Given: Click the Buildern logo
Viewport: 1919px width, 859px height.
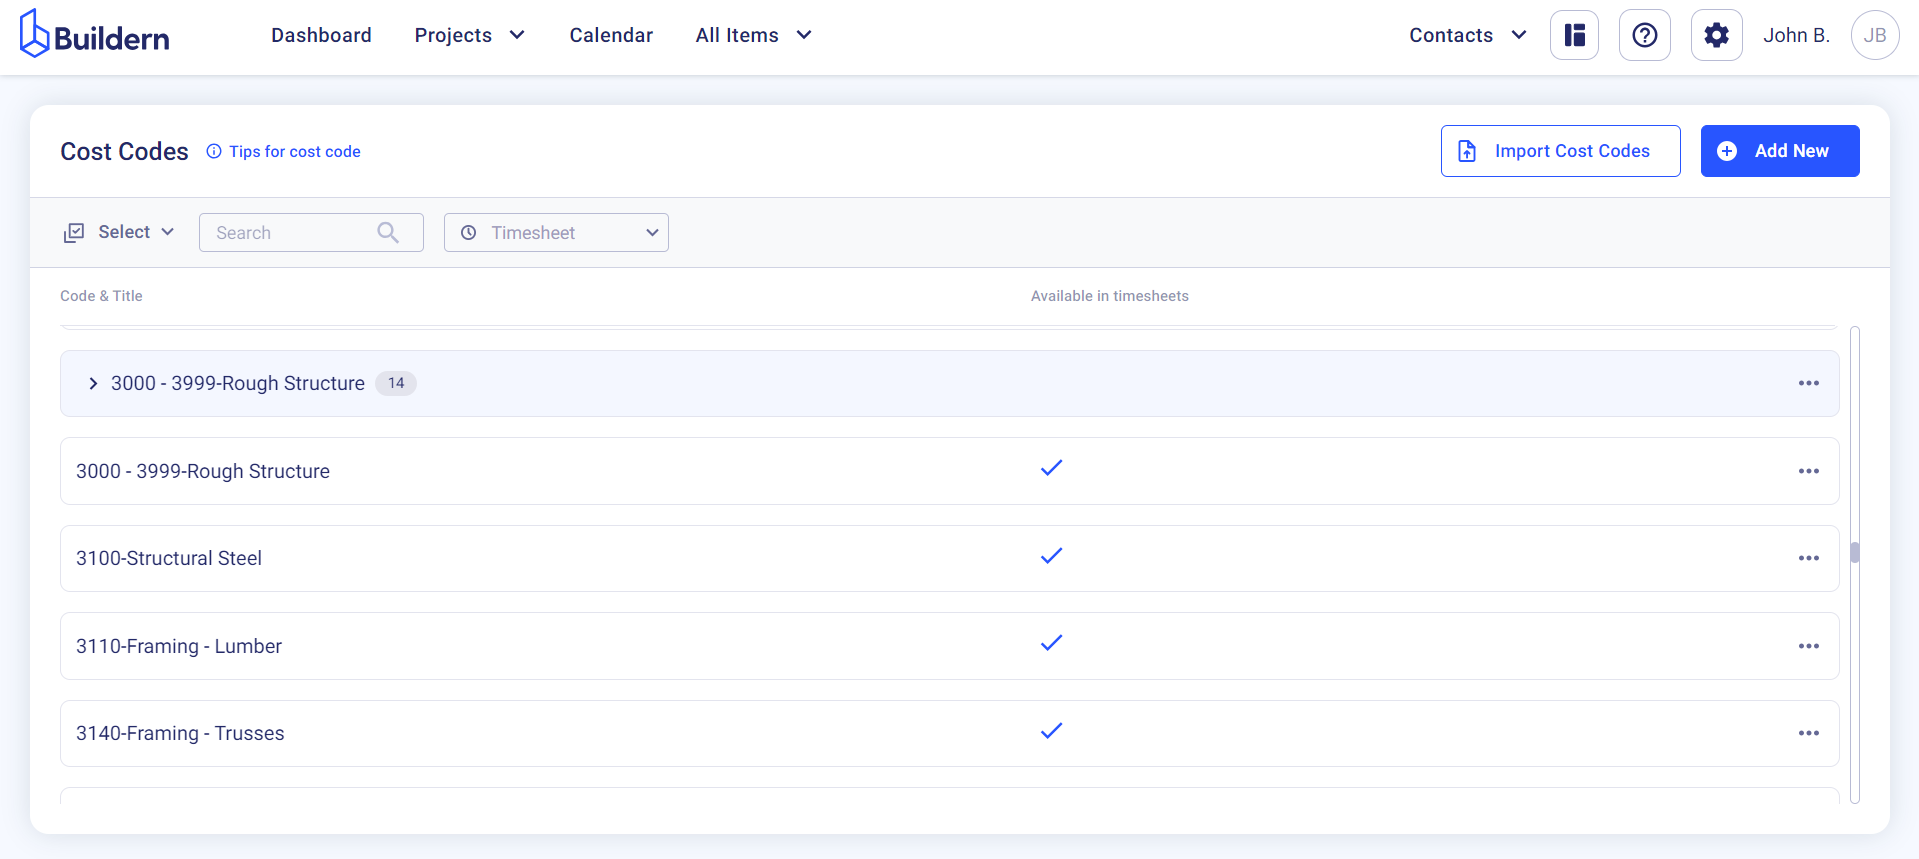Looking at the screenshot, I should click(95, 35).
